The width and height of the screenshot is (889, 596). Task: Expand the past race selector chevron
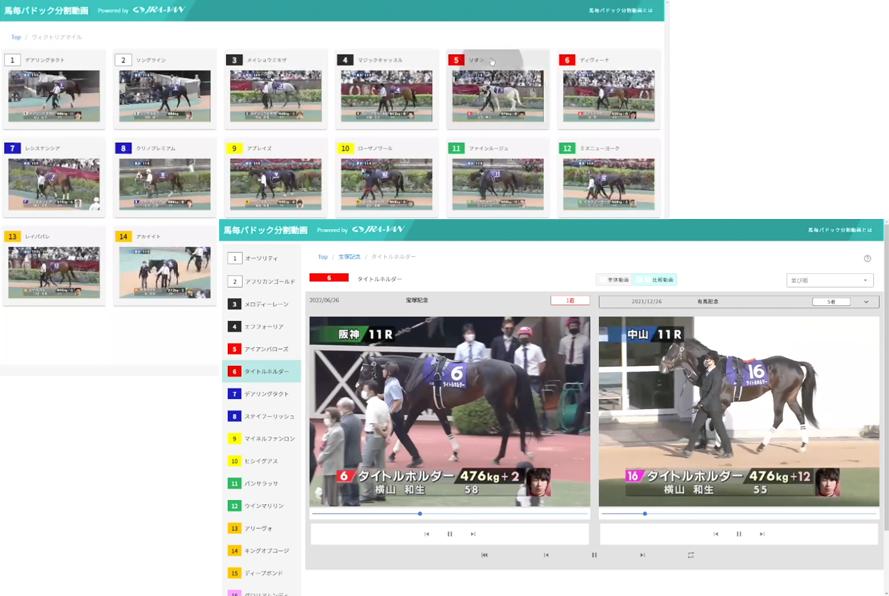(x=866, y=302)
